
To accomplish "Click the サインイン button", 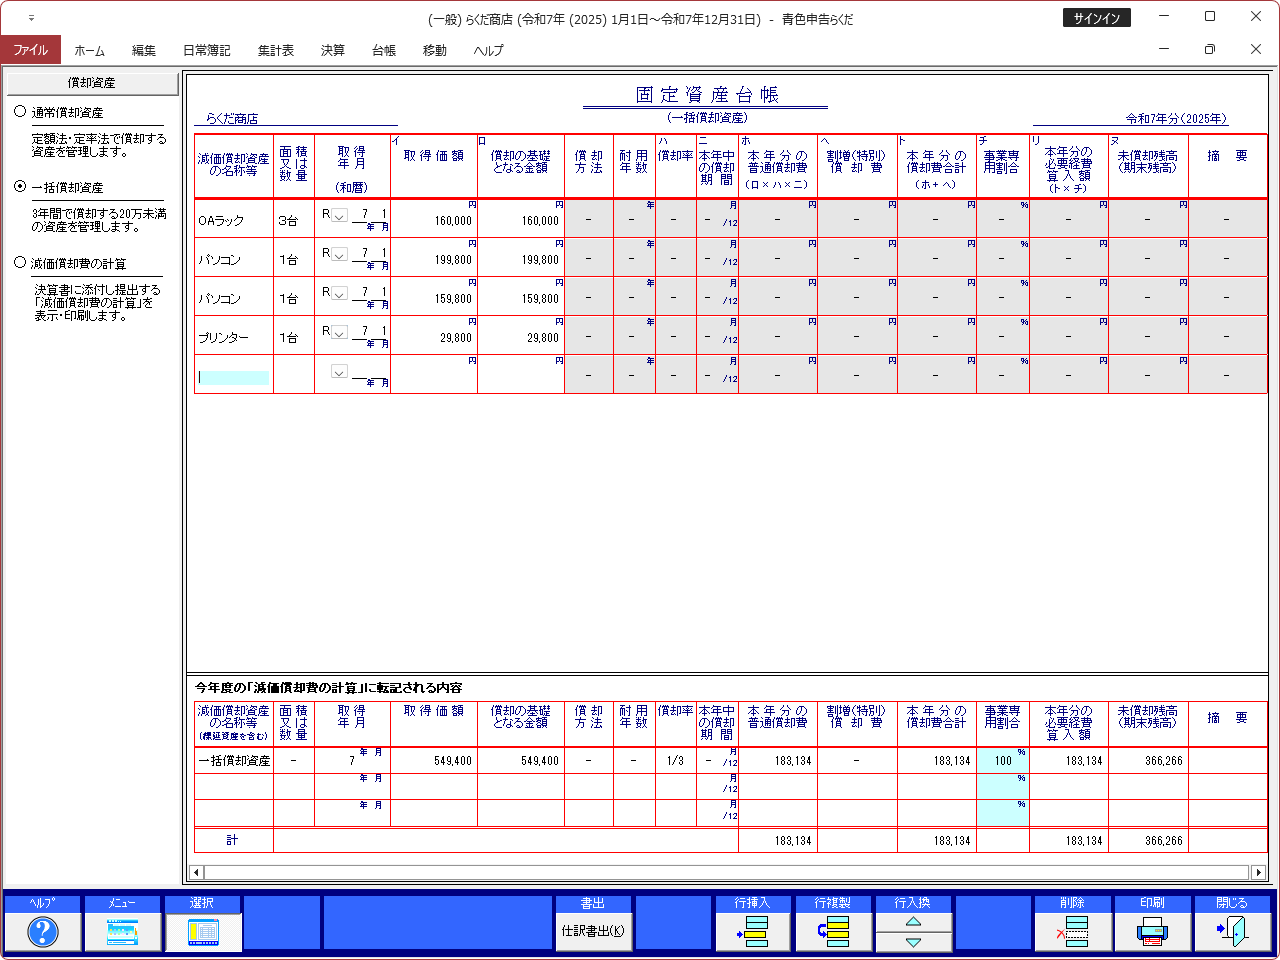I will tap(1096, 18).
